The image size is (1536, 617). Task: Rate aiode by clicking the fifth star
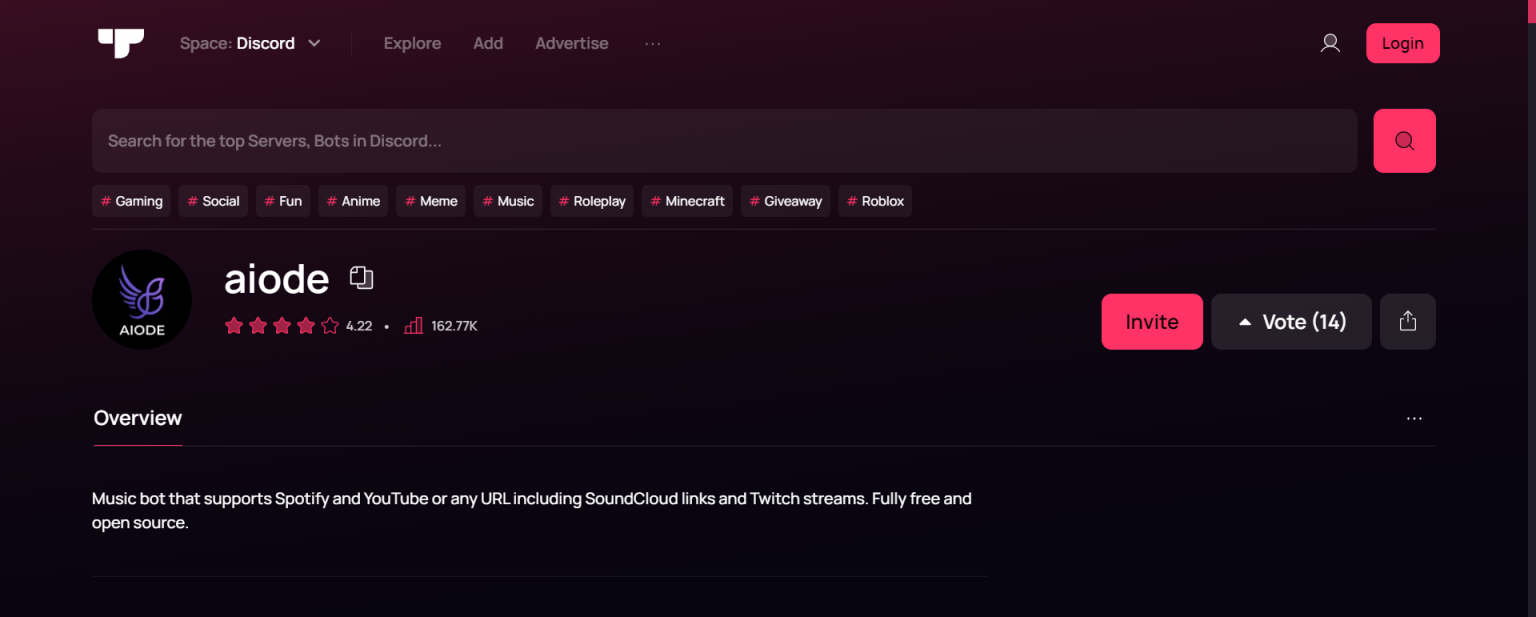pos(330,325)
